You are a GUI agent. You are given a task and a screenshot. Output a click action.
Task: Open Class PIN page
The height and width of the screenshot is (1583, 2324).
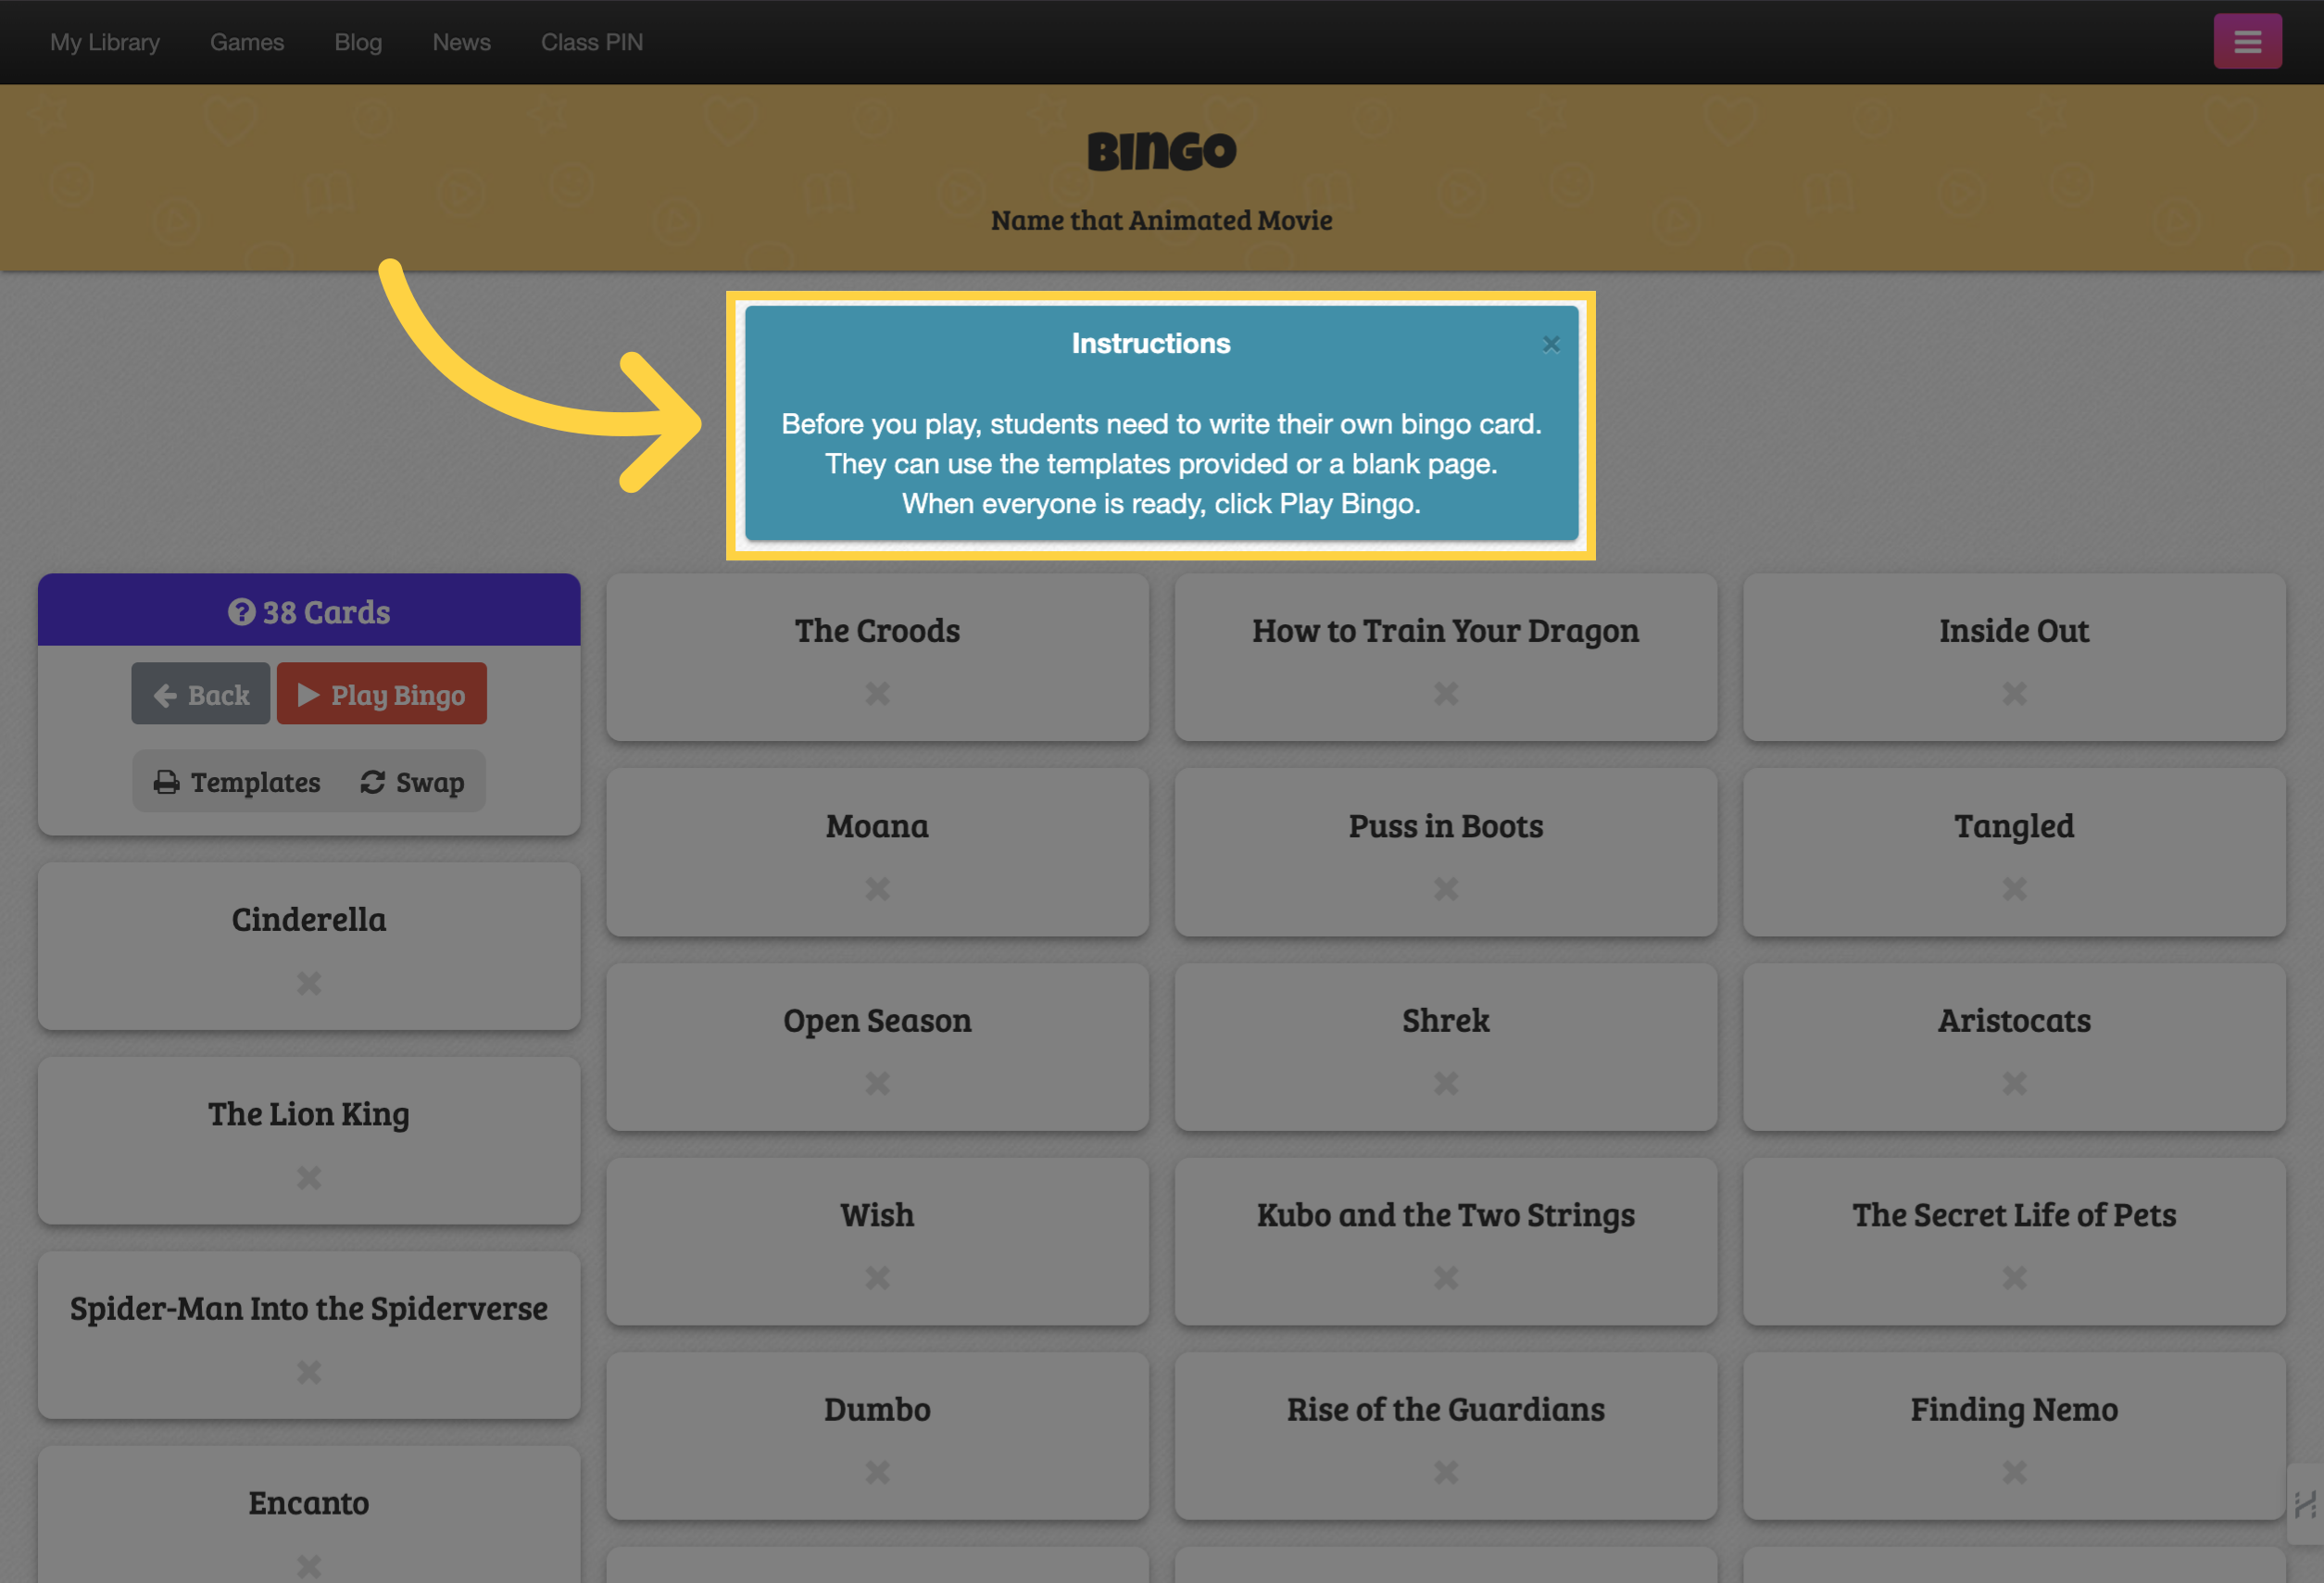(x=592, y=42)
